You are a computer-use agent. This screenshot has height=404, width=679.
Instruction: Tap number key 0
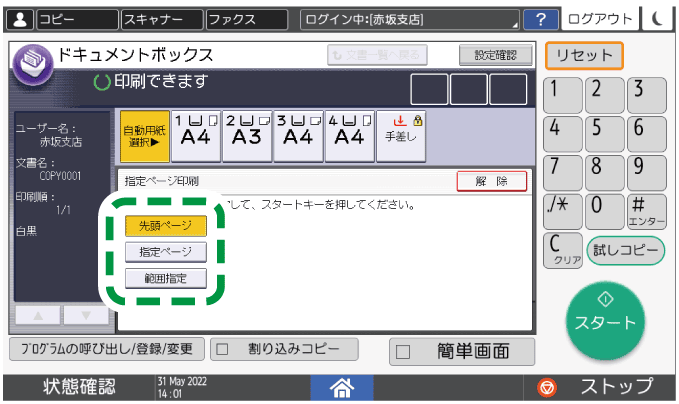tap(605, 211)
